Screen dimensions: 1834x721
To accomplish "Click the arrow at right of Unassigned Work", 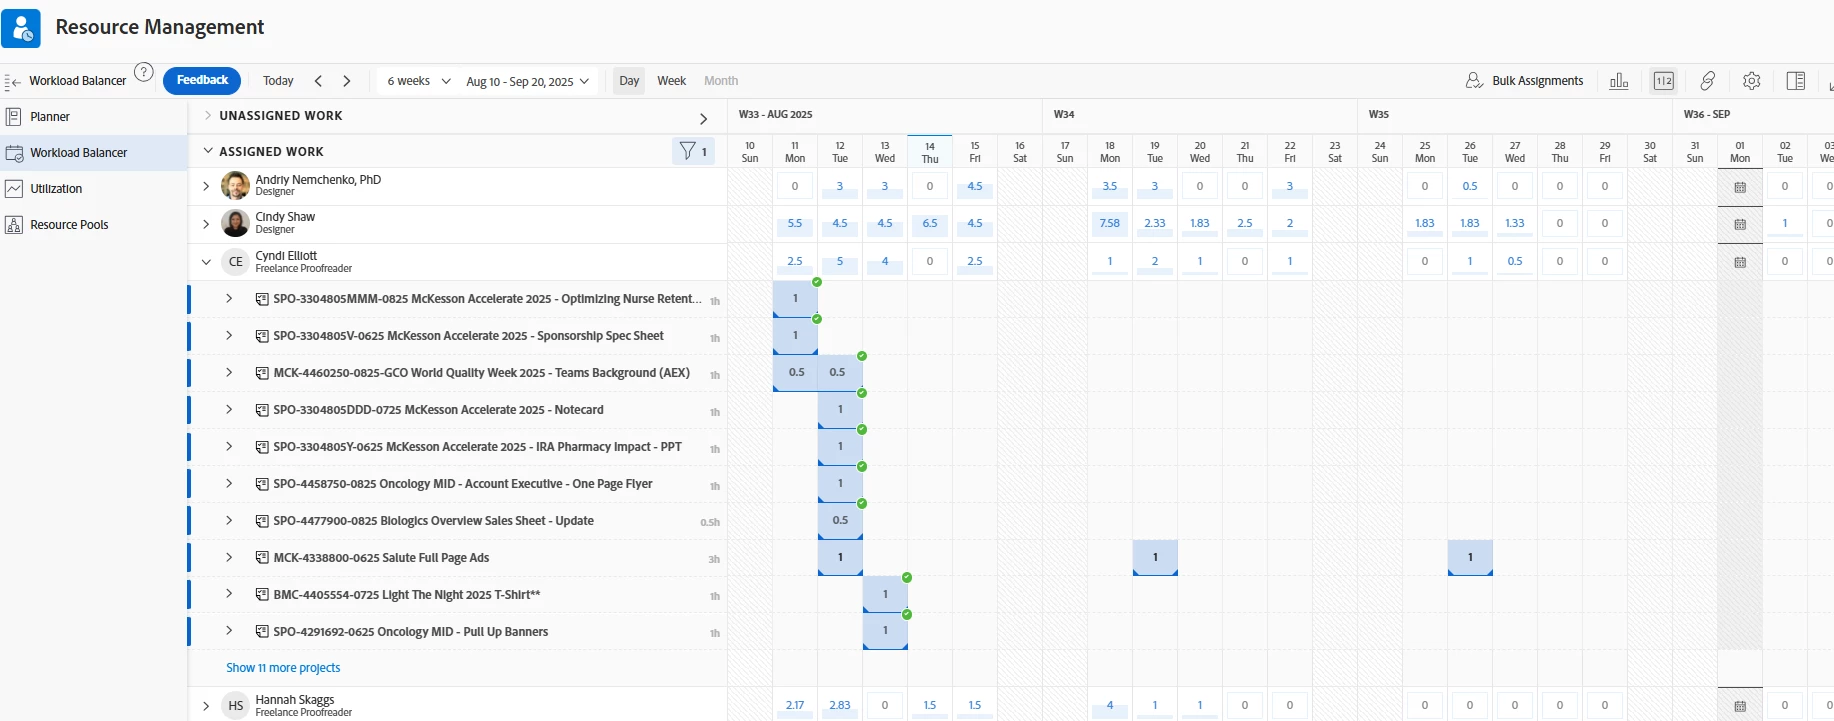I will [704, 119].
